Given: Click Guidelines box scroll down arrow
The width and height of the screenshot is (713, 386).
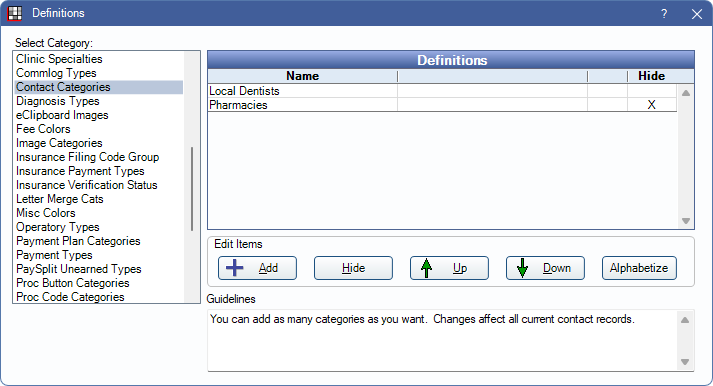Looking at the screenshot, I should (x=685, y=362).
